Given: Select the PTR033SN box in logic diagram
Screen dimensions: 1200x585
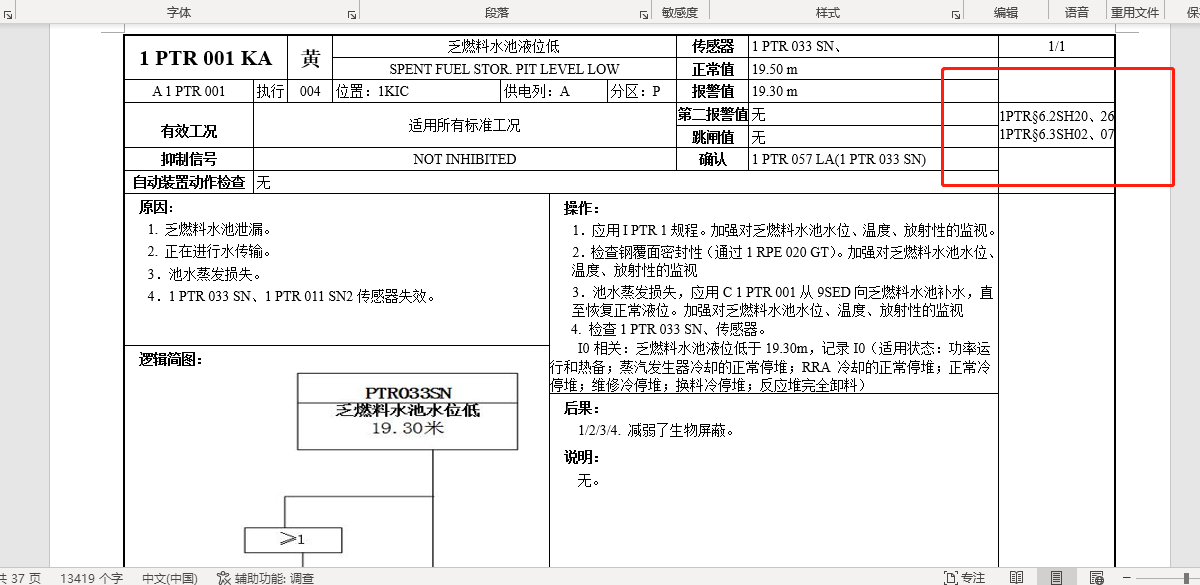Looking at the screenshot, I should (x=407, y=411).
